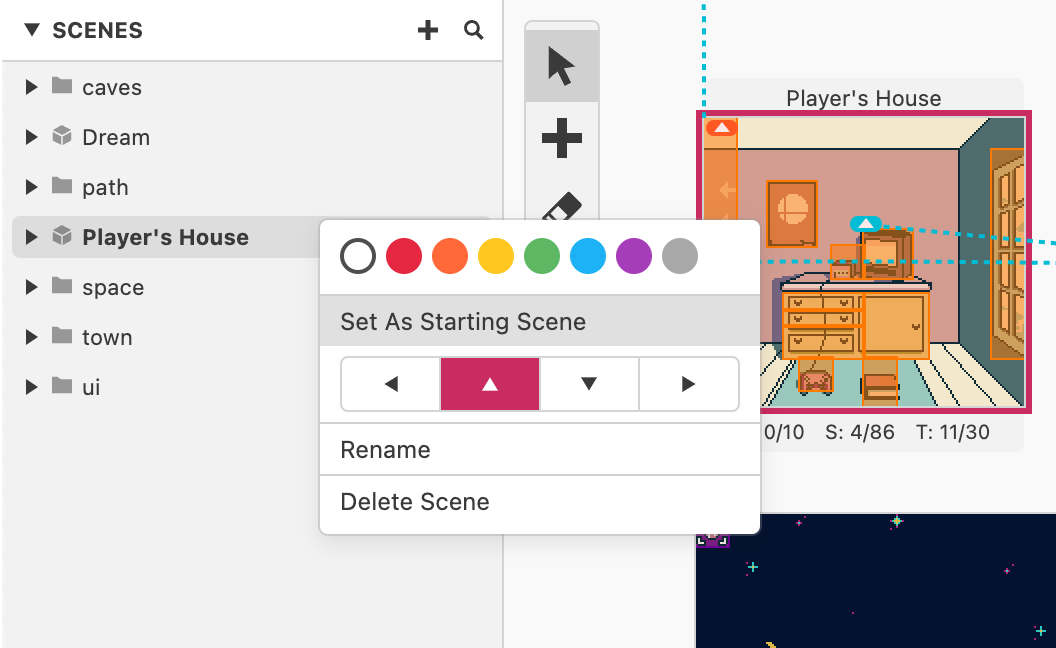Pick the red color label swatch
The image size is (1056, 648).
pos(404,257)
